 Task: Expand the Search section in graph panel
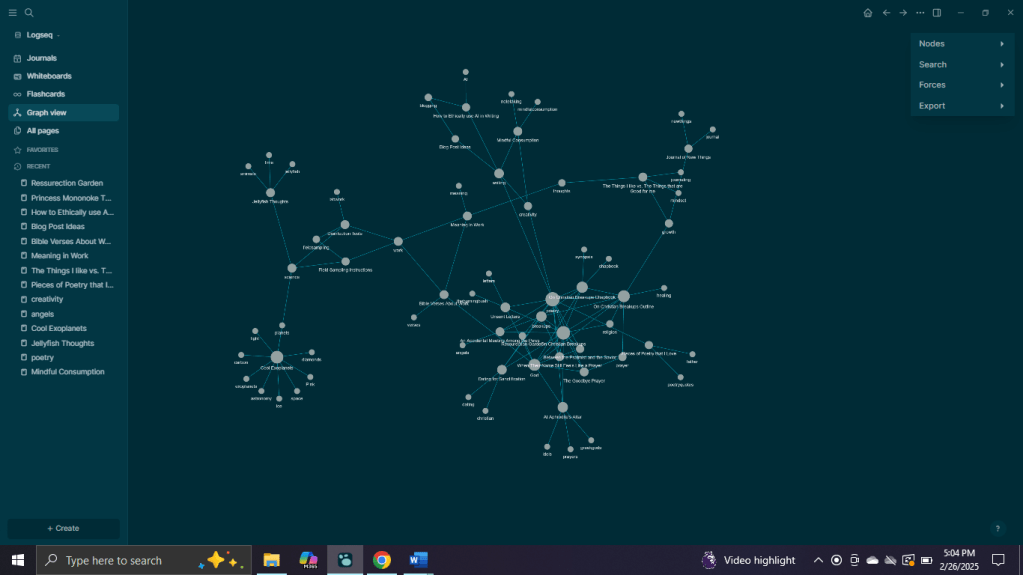click(961, 65)
